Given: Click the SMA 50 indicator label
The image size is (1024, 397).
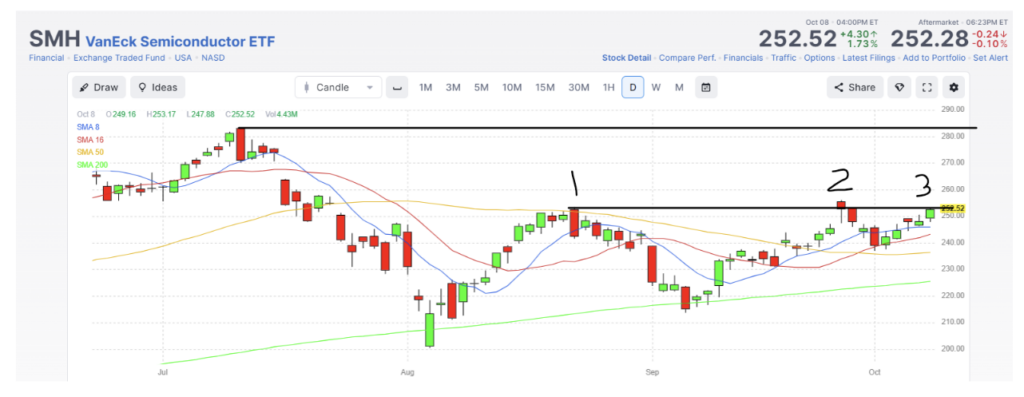Looking at the screenshot, I should coord(89,152).
